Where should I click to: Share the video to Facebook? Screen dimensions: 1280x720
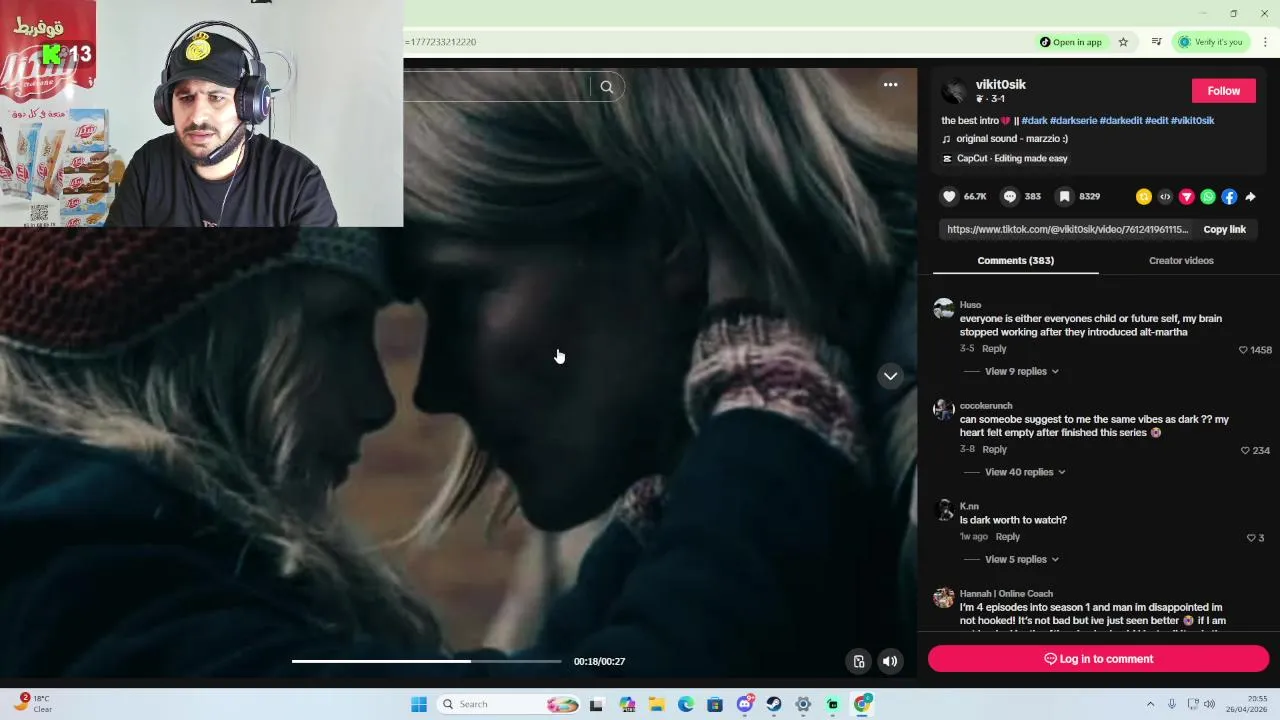pyautogui.click(x=1229, y=197)
